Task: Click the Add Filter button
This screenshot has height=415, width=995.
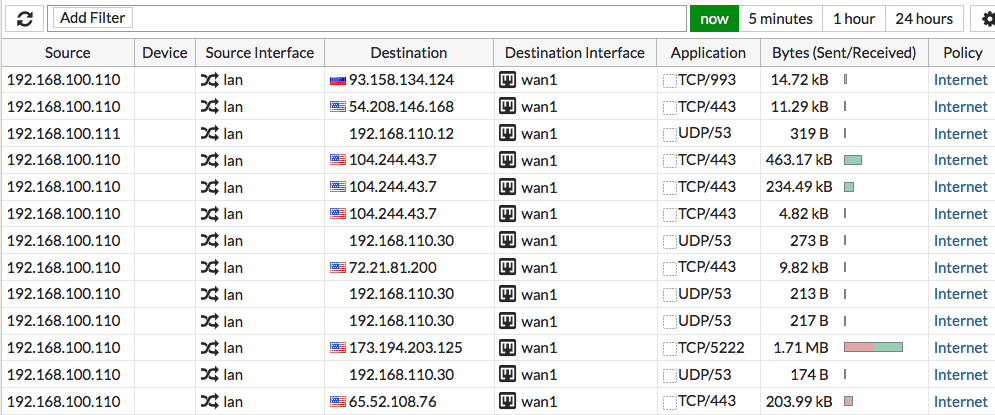Action: click(93, 18)
